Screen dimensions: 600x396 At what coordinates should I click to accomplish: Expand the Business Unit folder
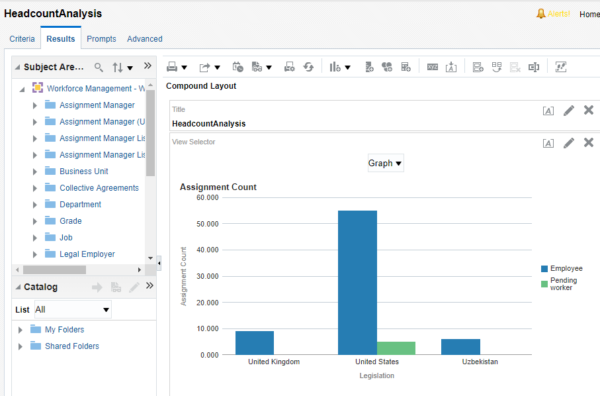(x=34, y=171)
